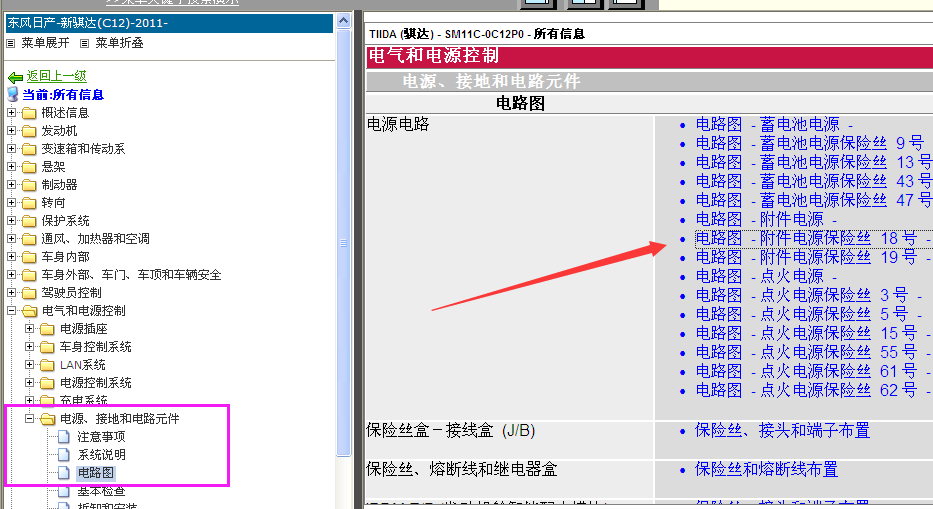This screenshot has width=933, height=509.
Task: Open 保险丝、接头和端子布置 link
Action: click(782, 430)
